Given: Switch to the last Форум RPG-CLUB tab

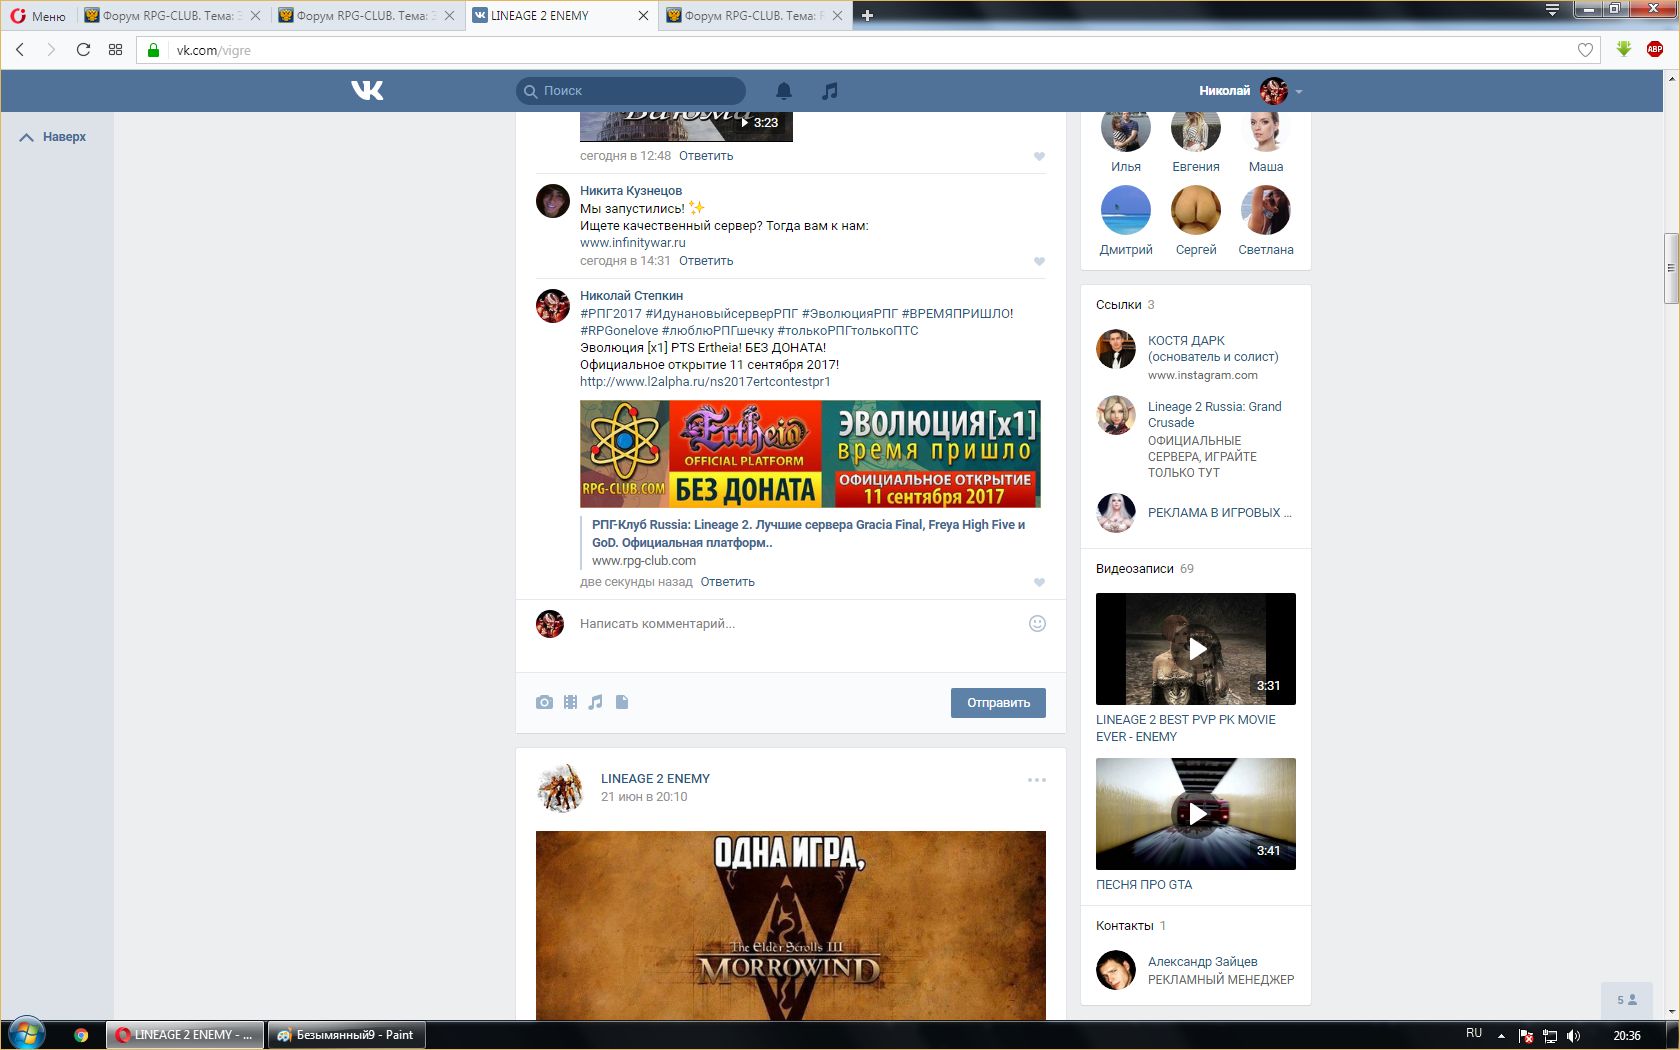Looking at the screenshot, I should tap(756, 15).
